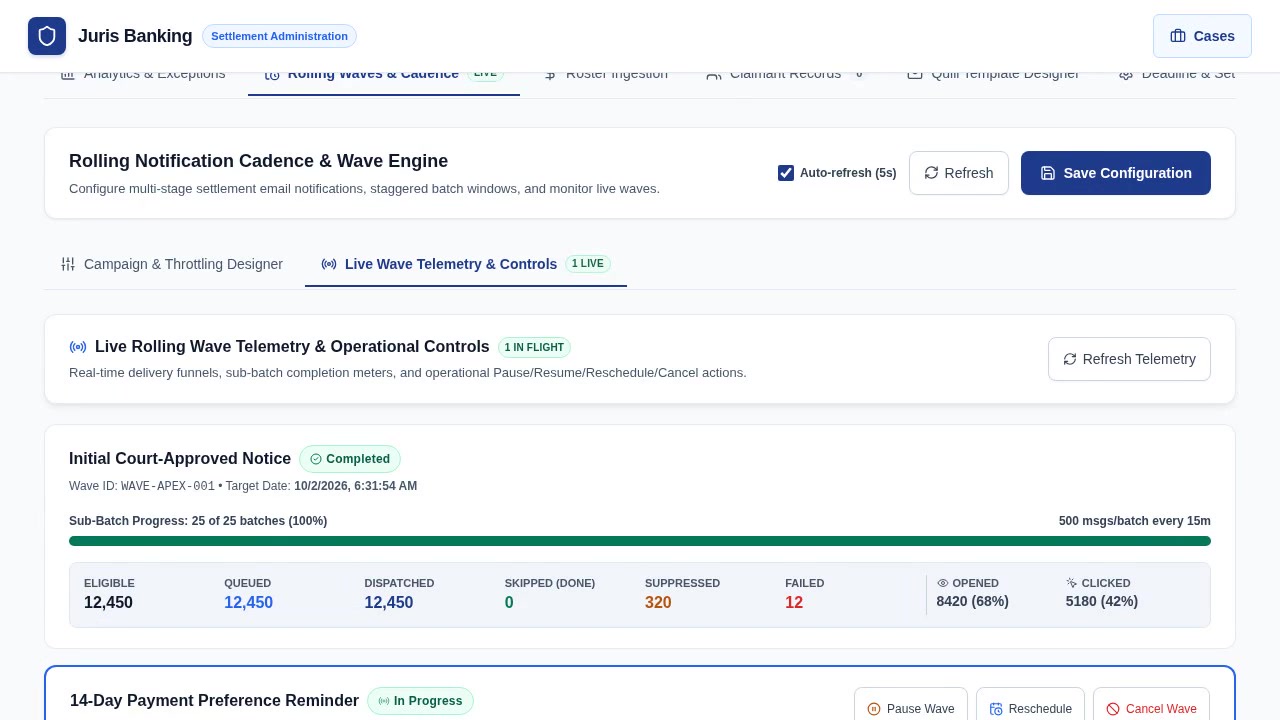The width and height of the screenshot is (1280, 720).
Task: Click the target date 10/2/2026, 6:31:54 AM
Action: pyautogui.click(x=356, y=486)
